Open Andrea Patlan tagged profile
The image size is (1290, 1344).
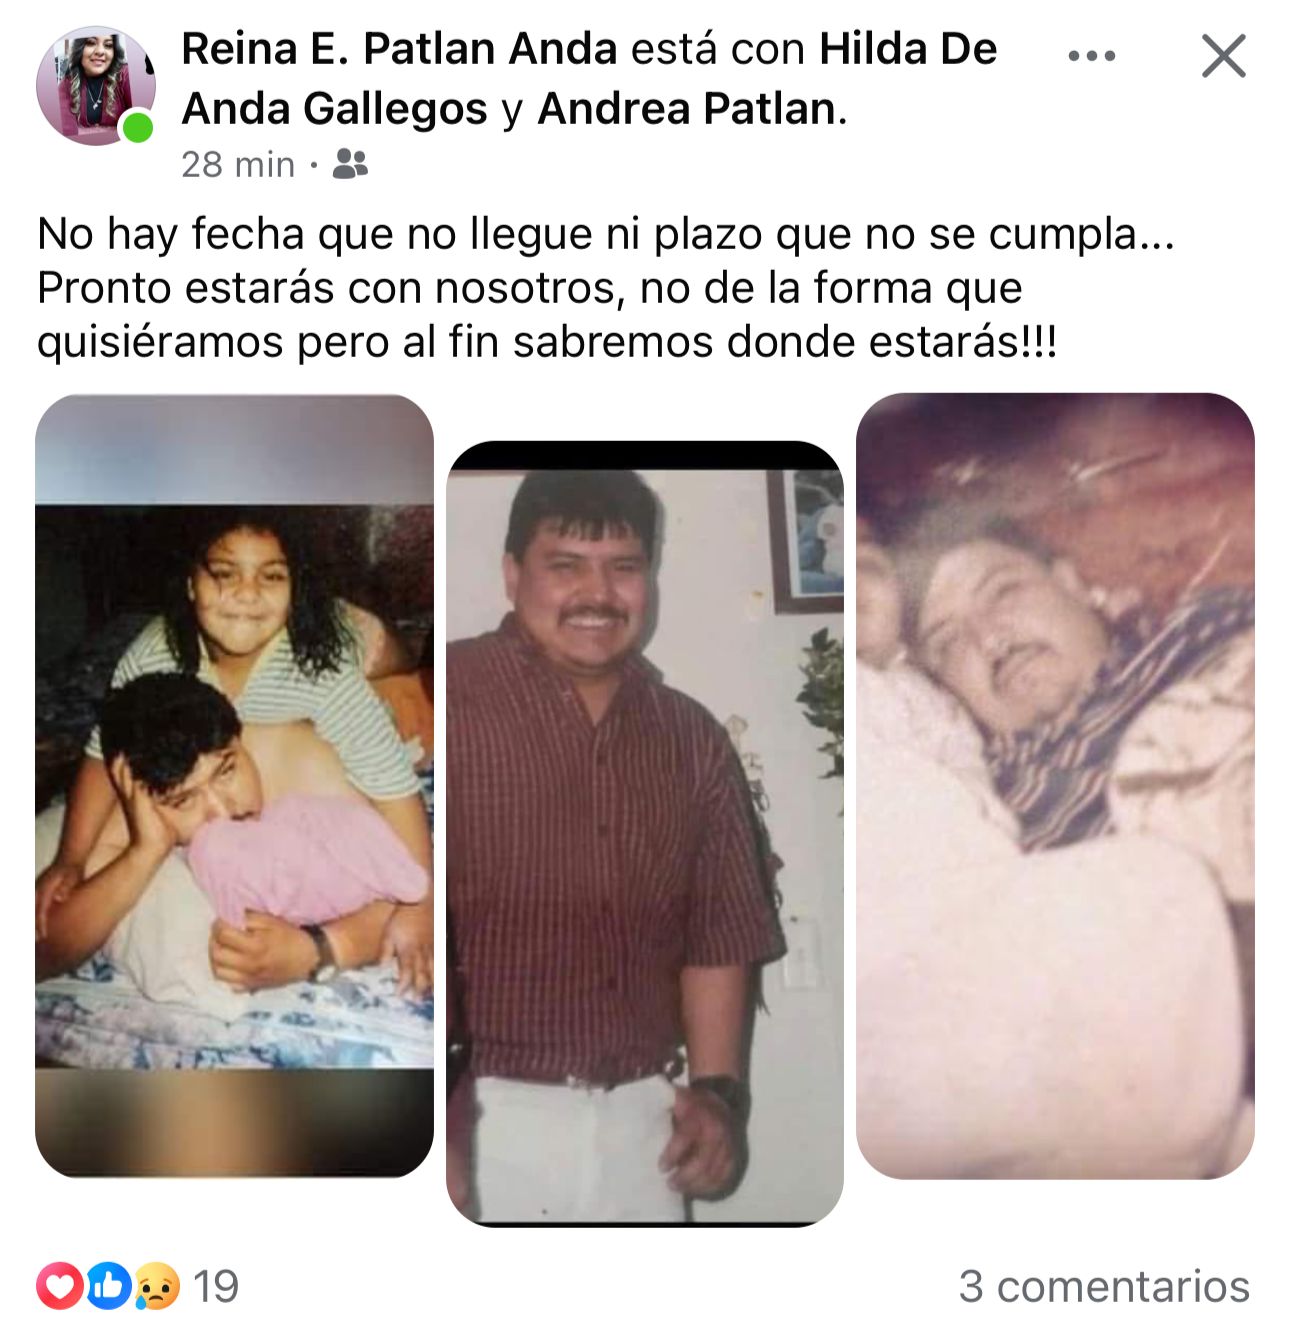click(x=686, y=109)
